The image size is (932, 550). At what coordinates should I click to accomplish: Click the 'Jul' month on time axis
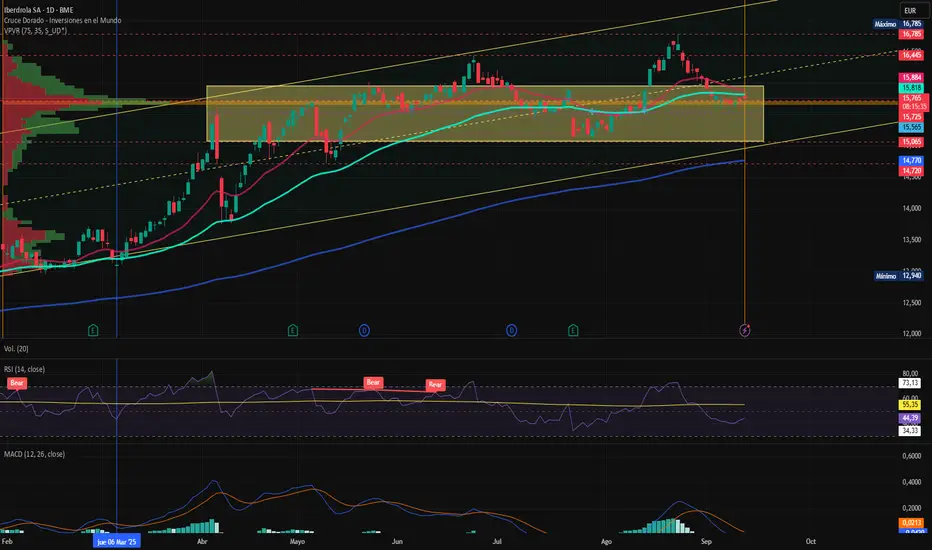(x=497, y=542)
